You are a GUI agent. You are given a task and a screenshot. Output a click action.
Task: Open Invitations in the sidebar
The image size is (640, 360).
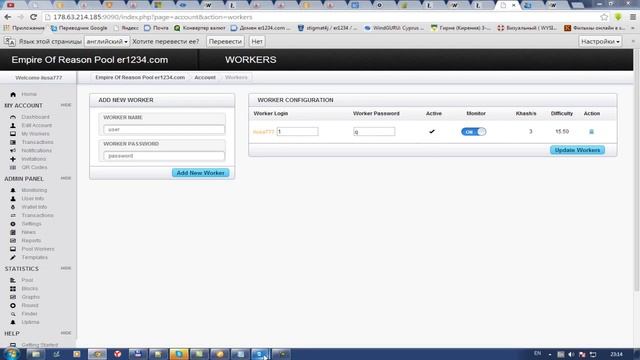33,159
